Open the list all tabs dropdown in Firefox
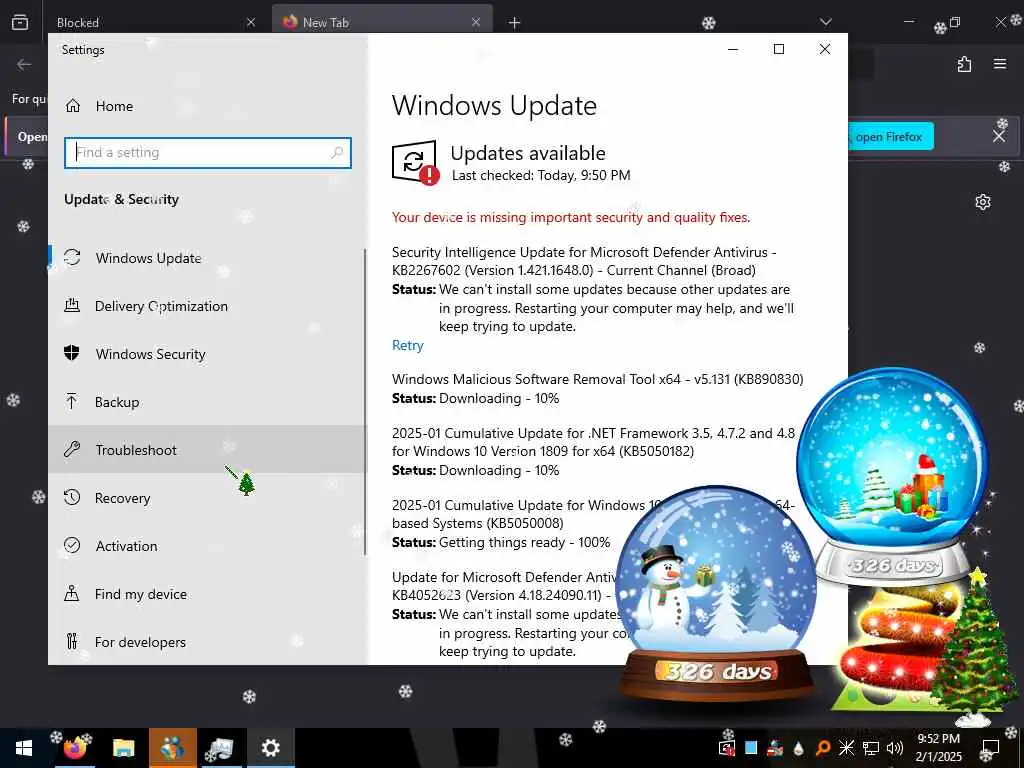Screen dimensions: 1024x768 826,22
